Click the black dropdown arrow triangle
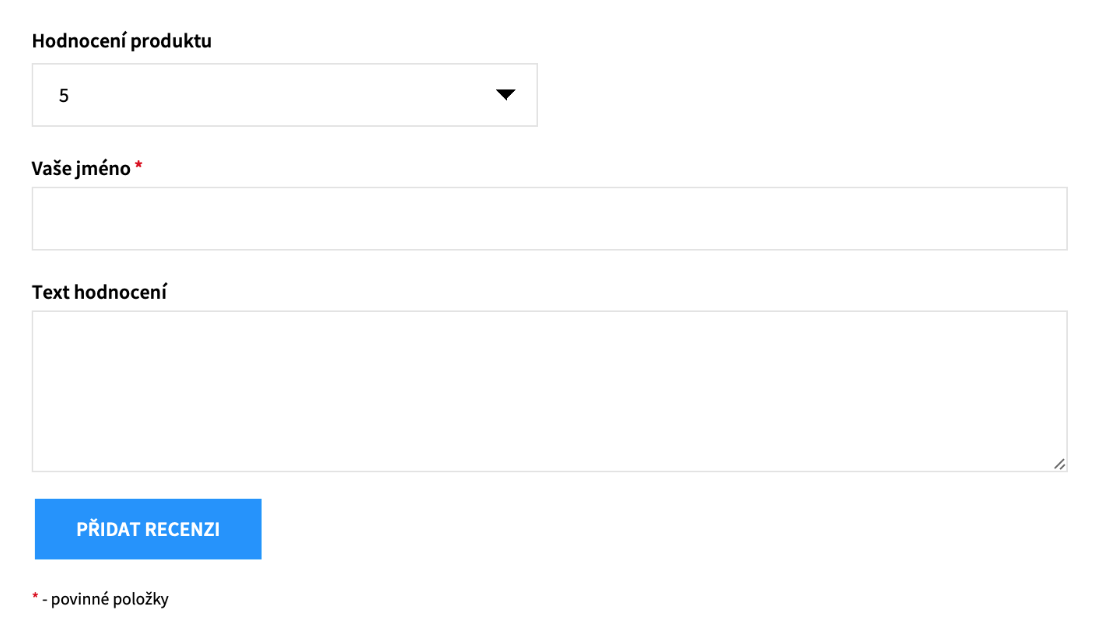Screen dimensions: 1093x618 click(x=505, y=95)
